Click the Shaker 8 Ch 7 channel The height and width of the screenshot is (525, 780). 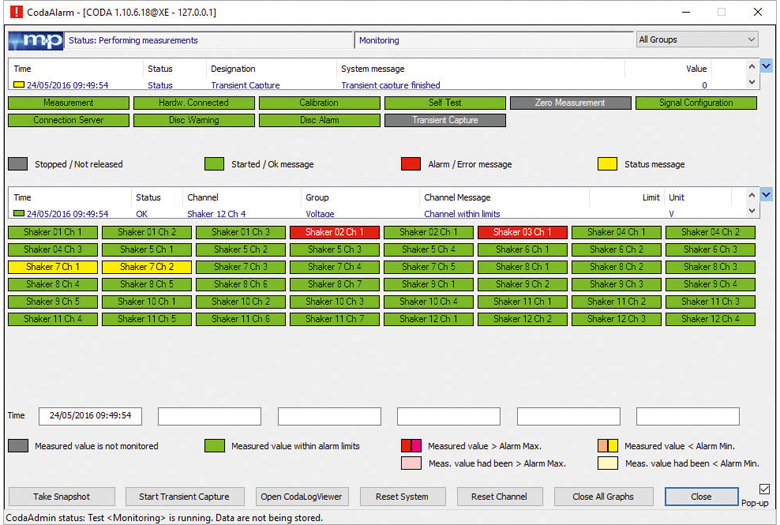pos(335,285)
